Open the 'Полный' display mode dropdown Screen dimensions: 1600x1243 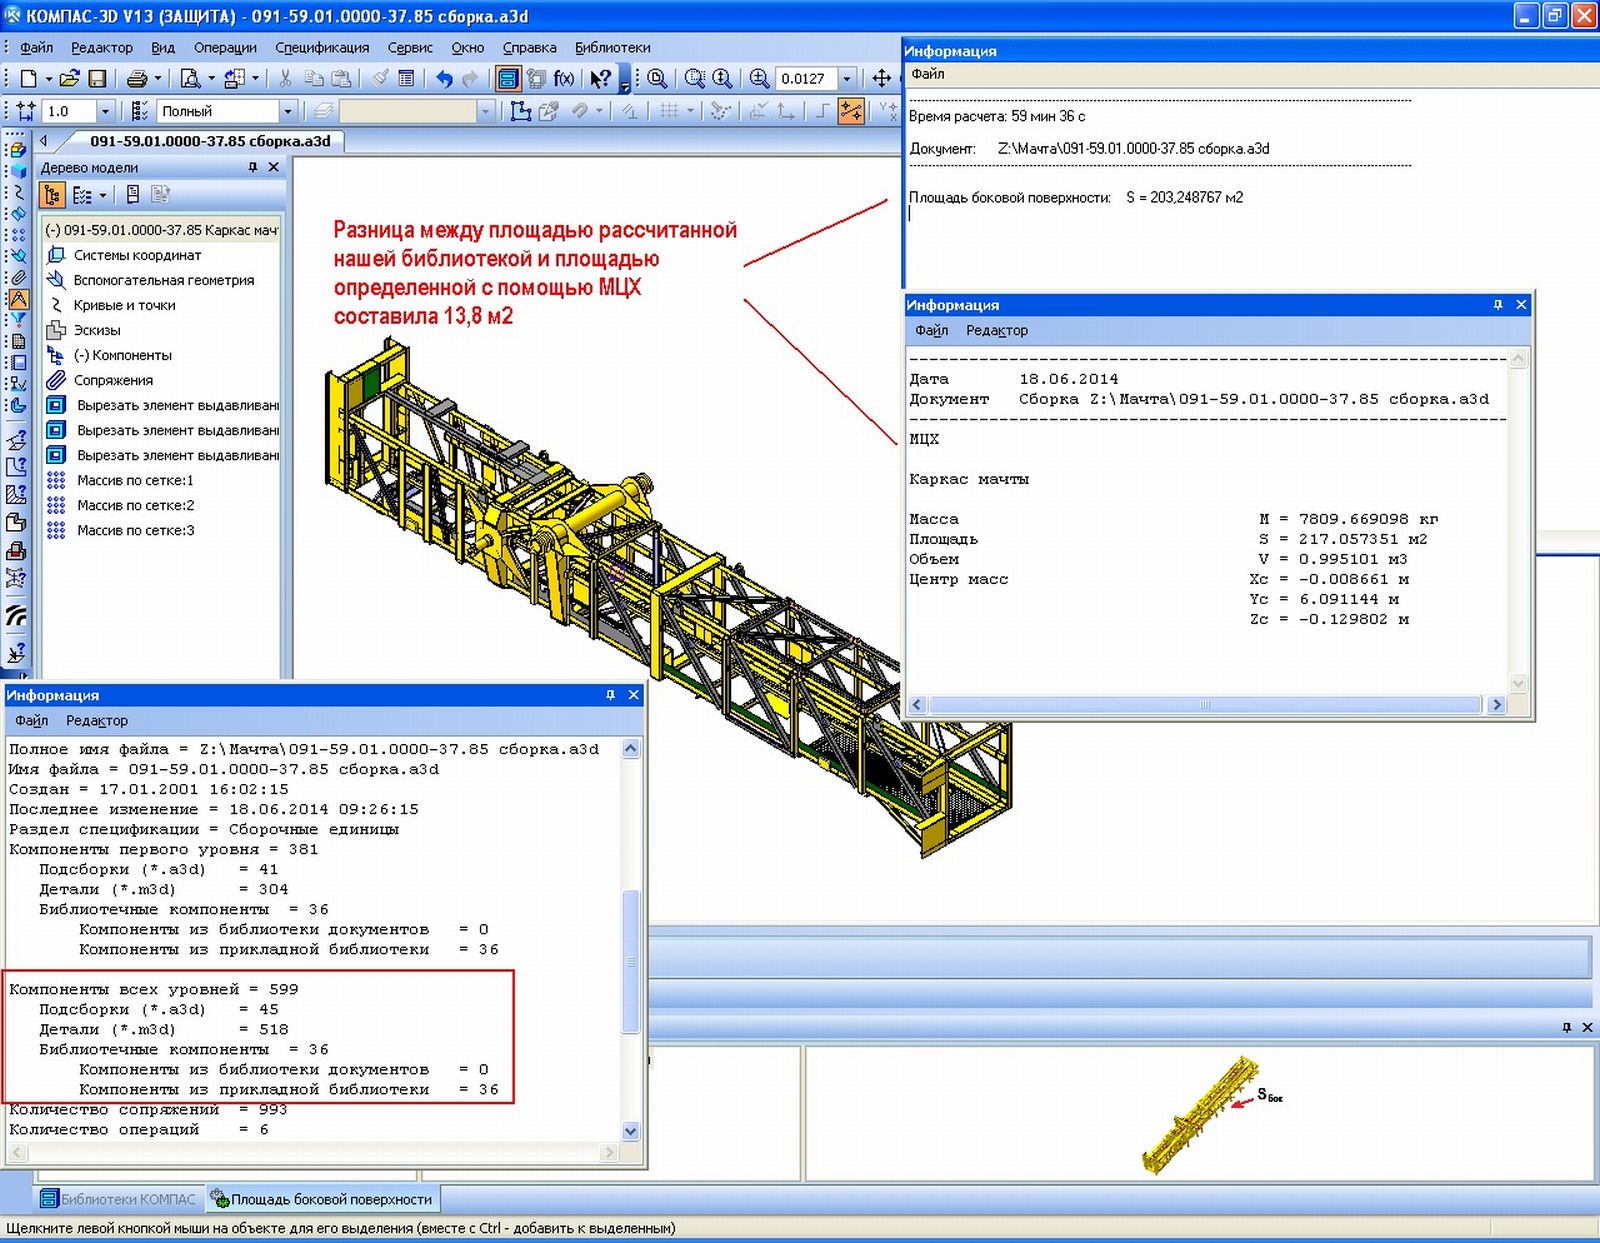click(287, 111)
